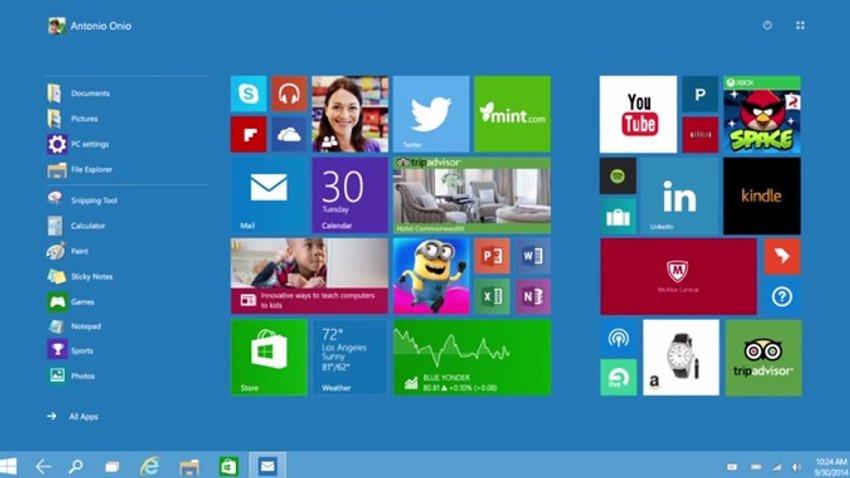Open the Calendar tile showing 30
850x478 pixels.
point(350,195)
